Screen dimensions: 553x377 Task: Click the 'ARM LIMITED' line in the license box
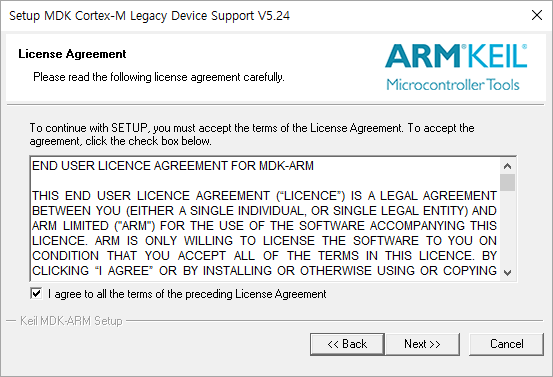(265, 226)
